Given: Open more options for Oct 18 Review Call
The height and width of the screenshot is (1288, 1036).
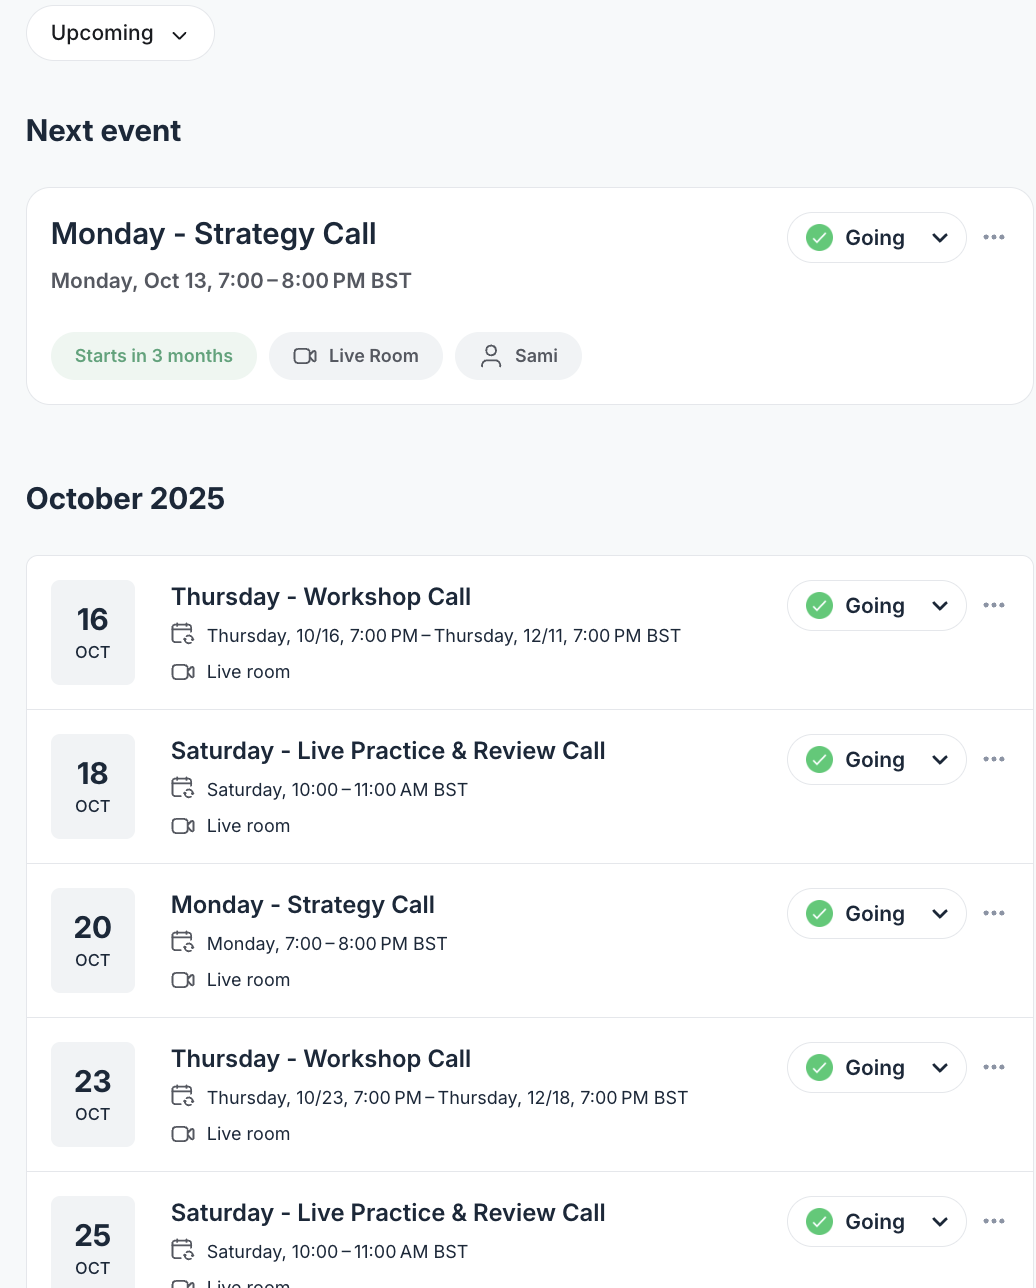Looking at the screenshot, I should (x=993, y=759).
